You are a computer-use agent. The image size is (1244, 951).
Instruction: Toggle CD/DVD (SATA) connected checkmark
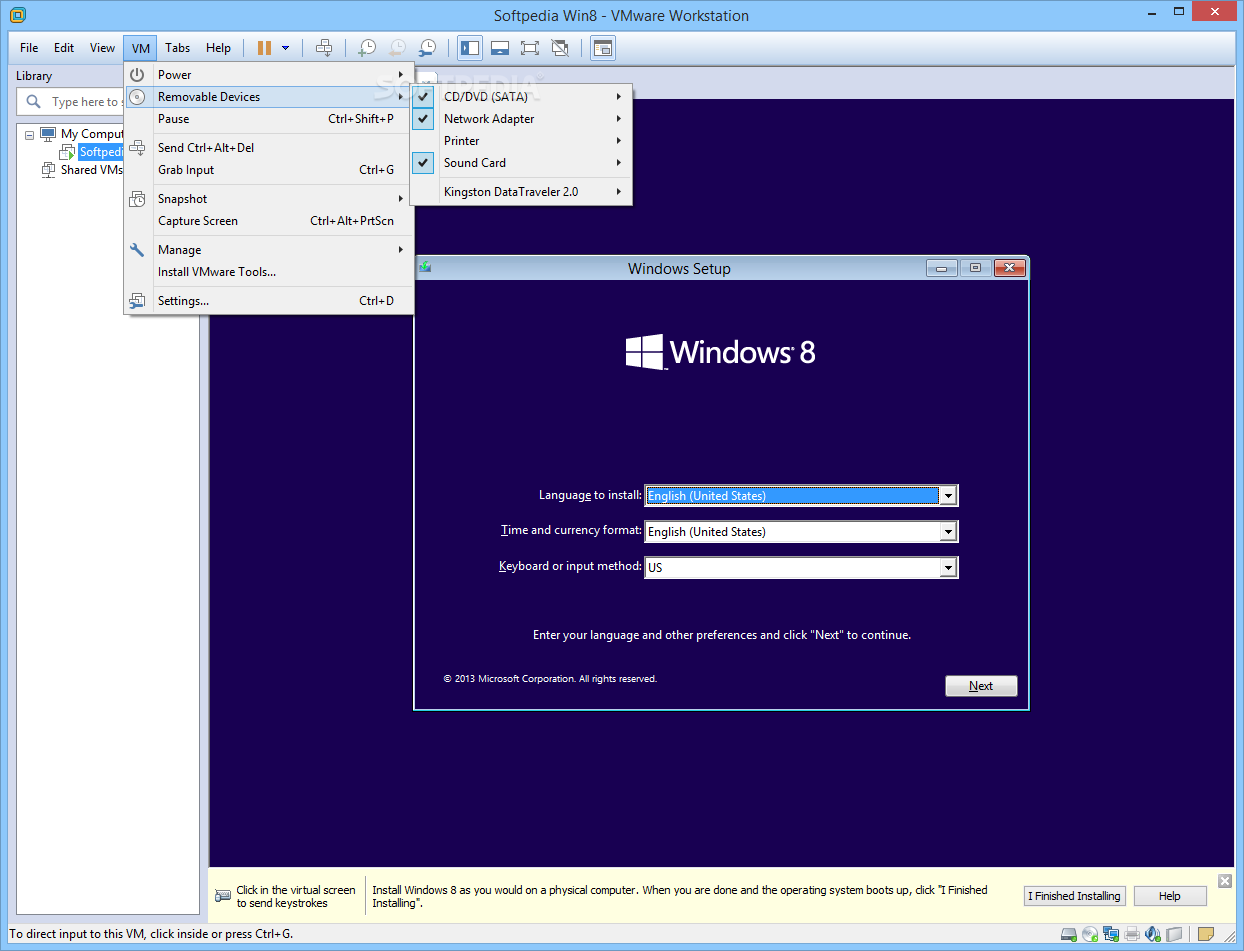click(x=423, y=97)
